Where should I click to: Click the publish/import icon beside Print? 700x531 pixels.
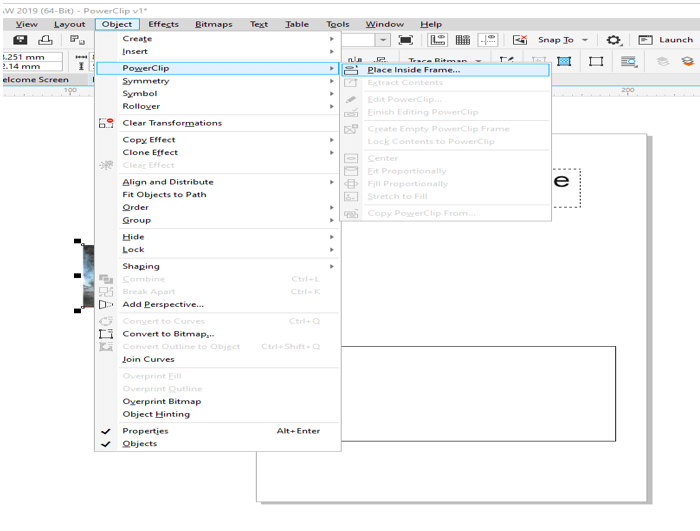77,40
